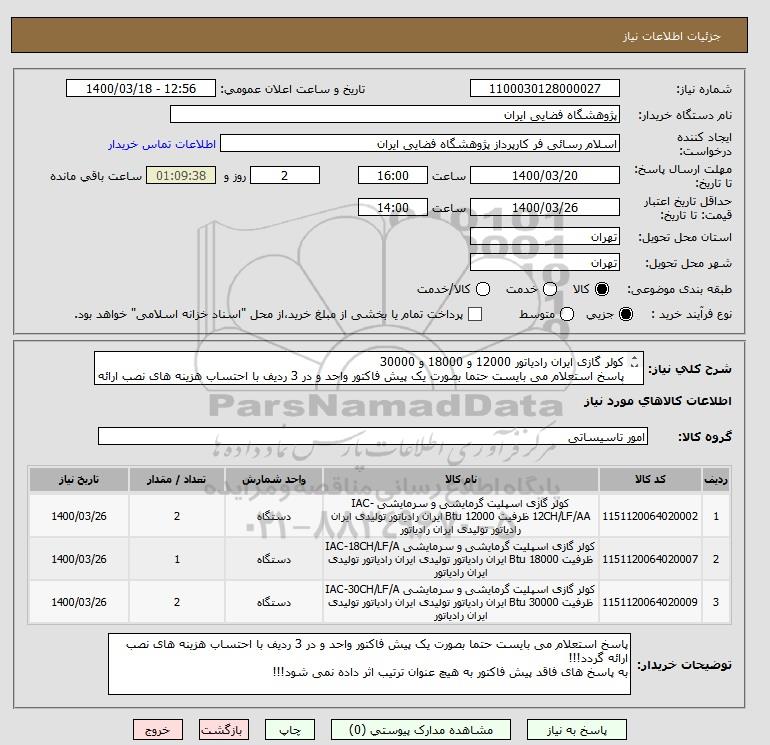Click the validity time field 14:00
The width and height of the screenshot is (770, 745).
393,207
